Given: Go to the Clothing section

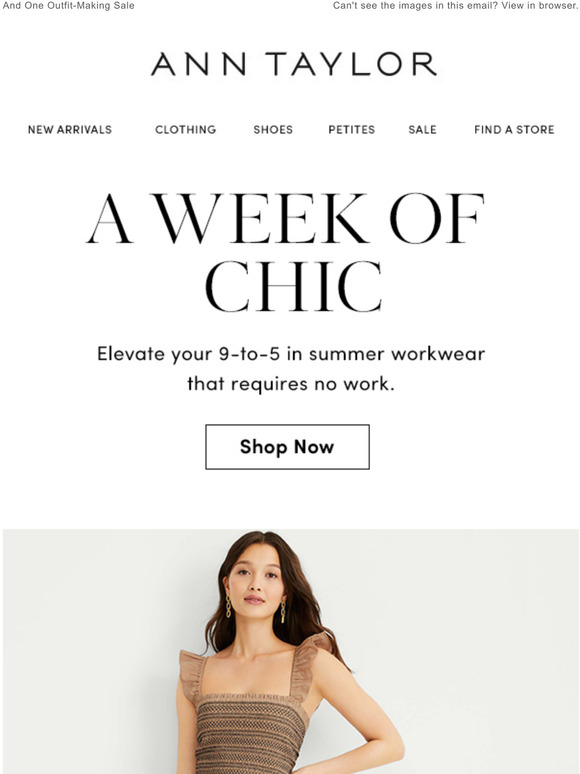Looking at the screenshot, I should pyautogui.click(x=186, y=130).
